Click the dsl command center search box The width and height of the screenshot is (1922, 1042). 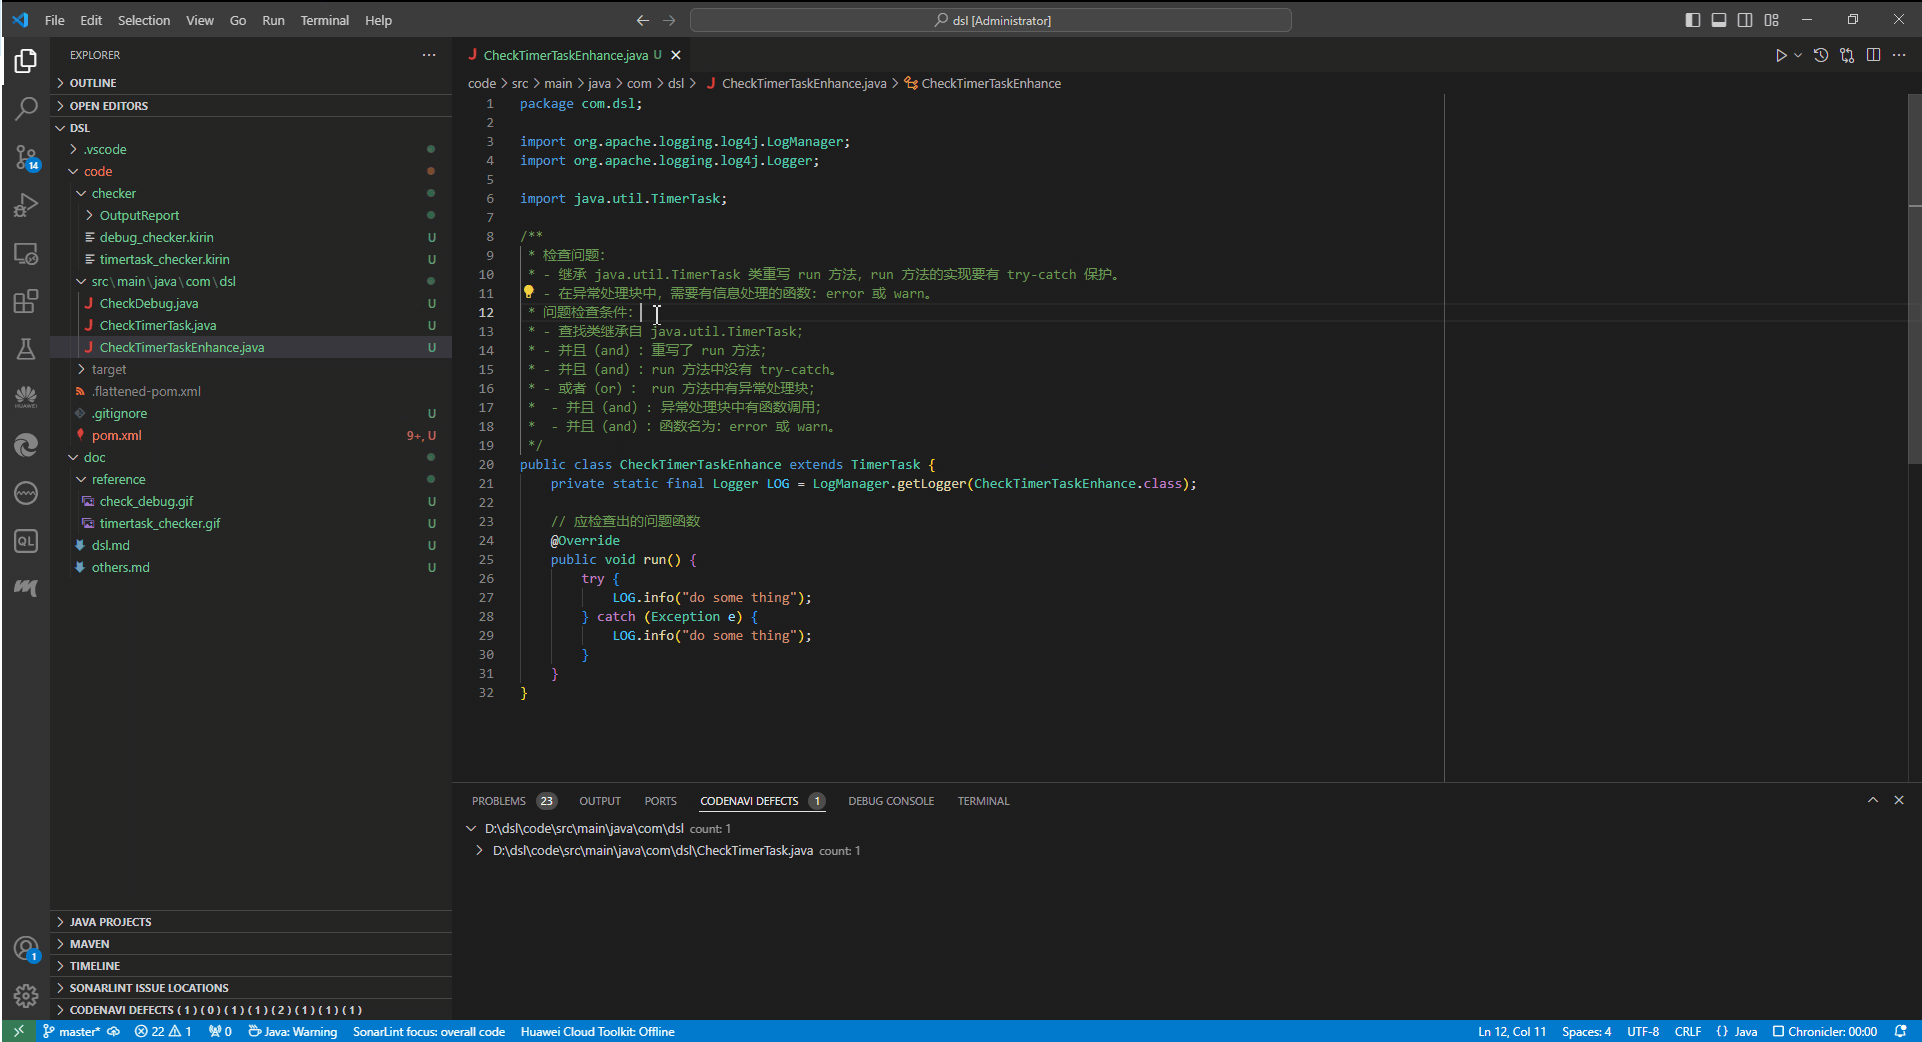[990, 20]
